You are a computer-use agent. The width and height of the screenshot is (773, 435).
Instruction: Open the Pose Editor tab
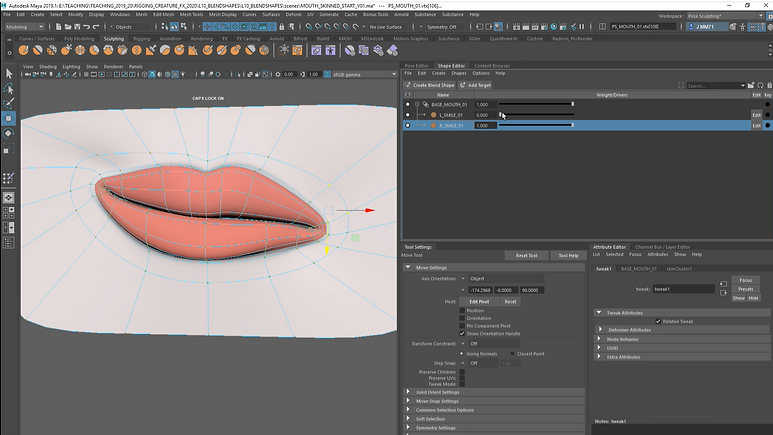[x=417, y=66]
